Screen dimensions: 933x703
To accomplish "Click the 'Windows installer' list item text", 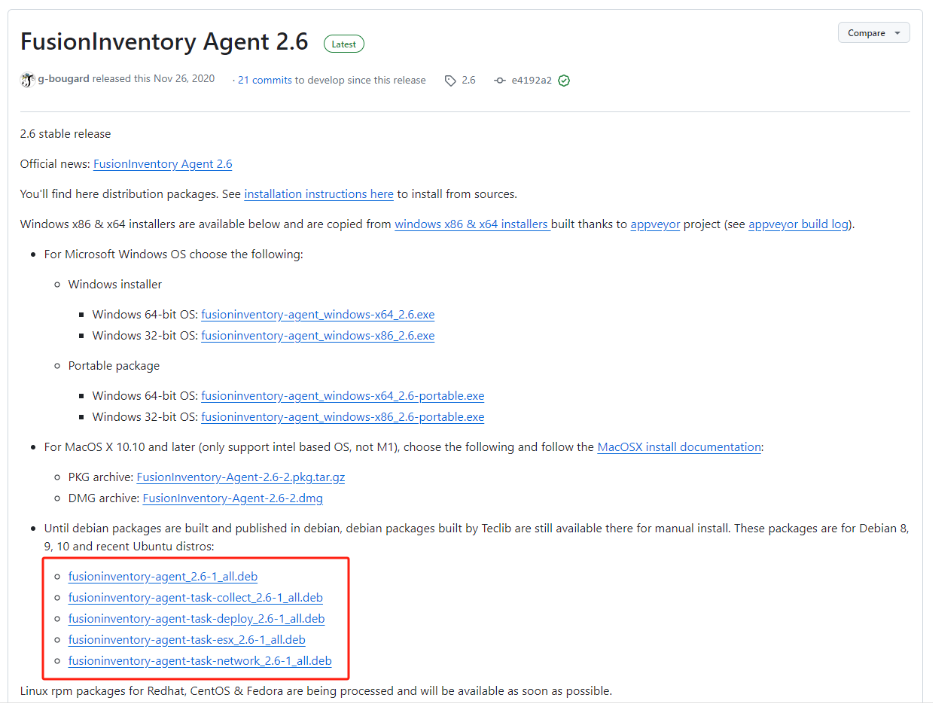I will [115, 285].
